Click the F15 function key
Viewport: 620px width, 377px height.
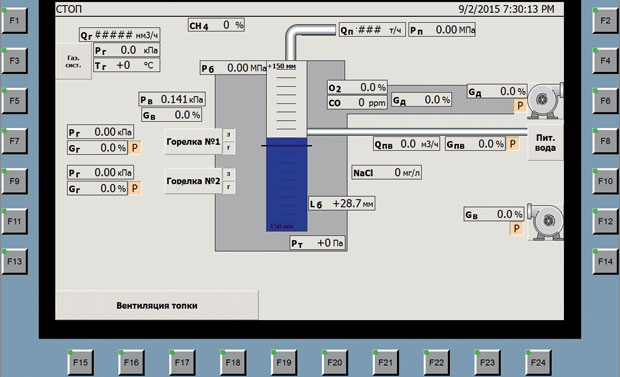pos(81,362)
